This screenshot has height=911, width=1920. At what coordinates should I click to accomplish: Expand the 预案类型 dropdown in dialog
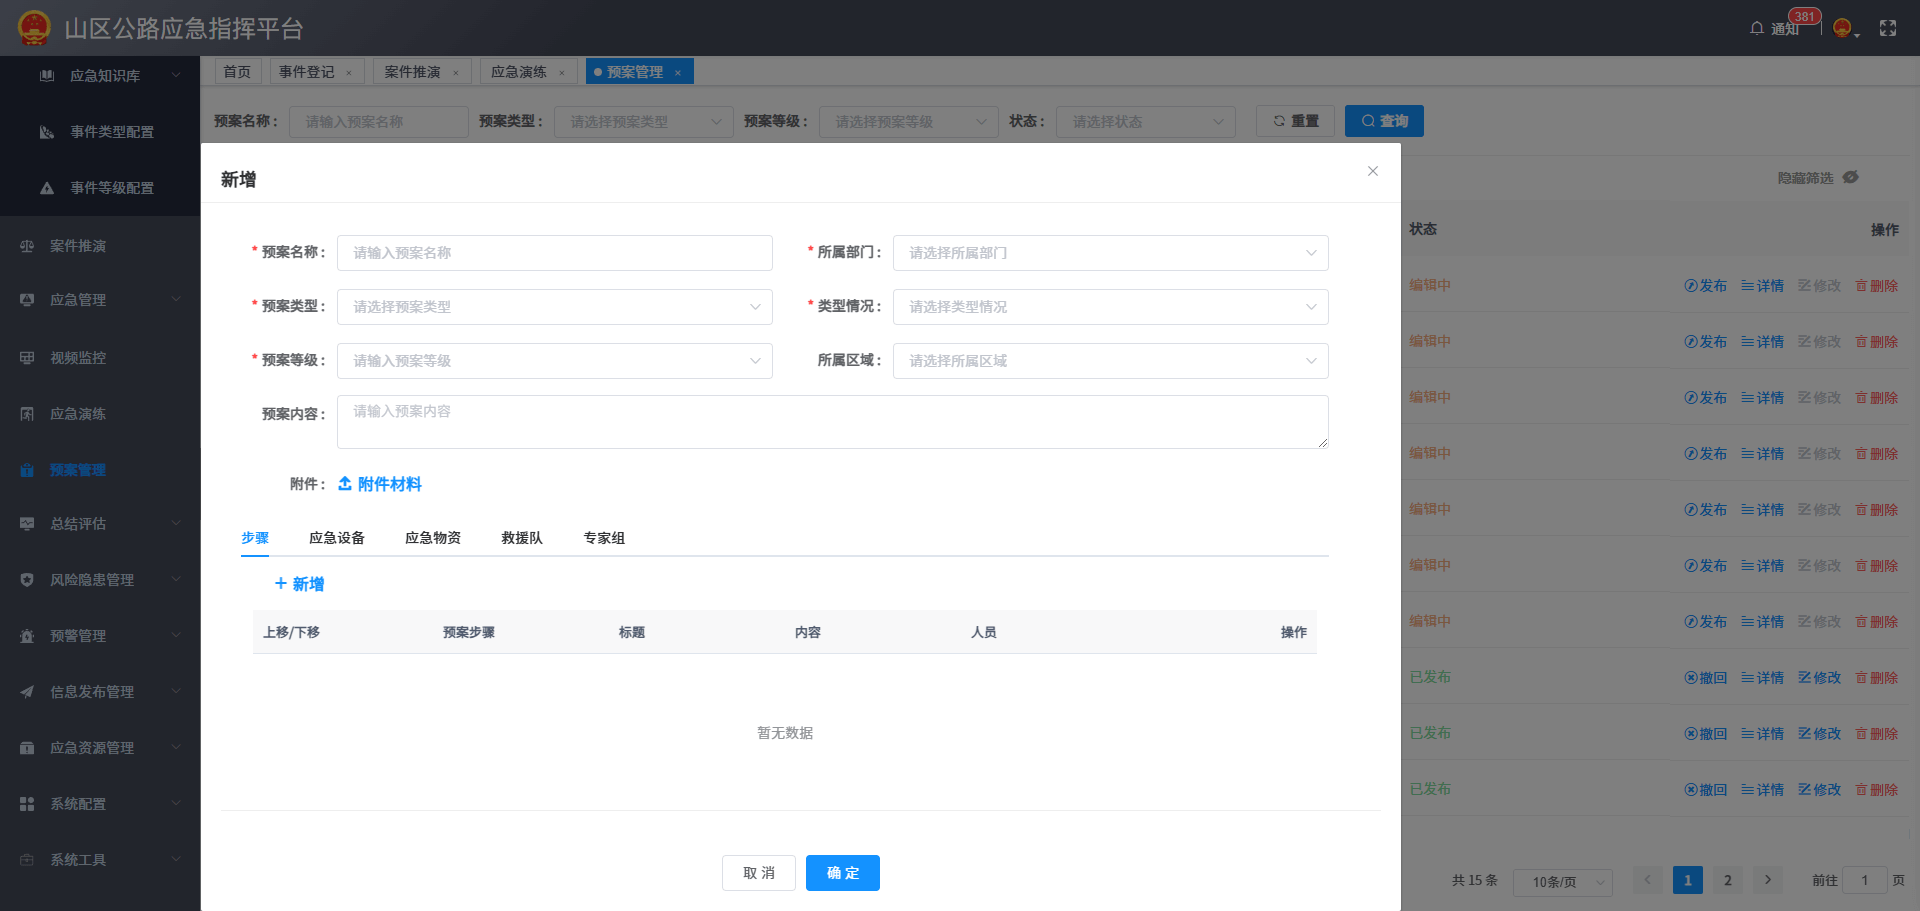click(554, 307)
